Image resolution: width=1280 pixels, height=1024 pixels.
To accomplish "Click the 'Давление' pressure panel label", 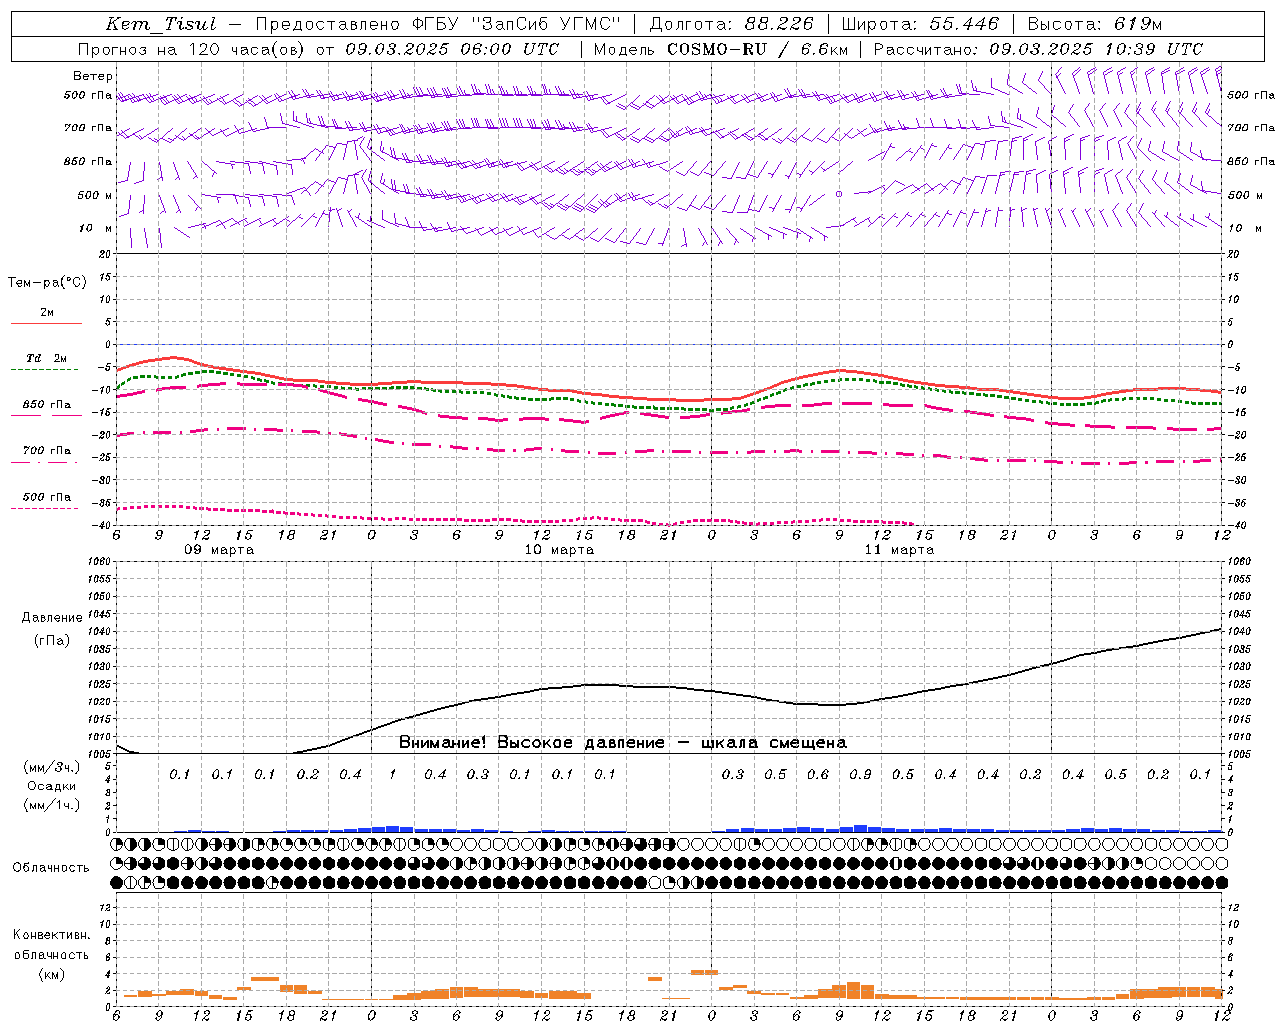I will click(x=52, y=618).
